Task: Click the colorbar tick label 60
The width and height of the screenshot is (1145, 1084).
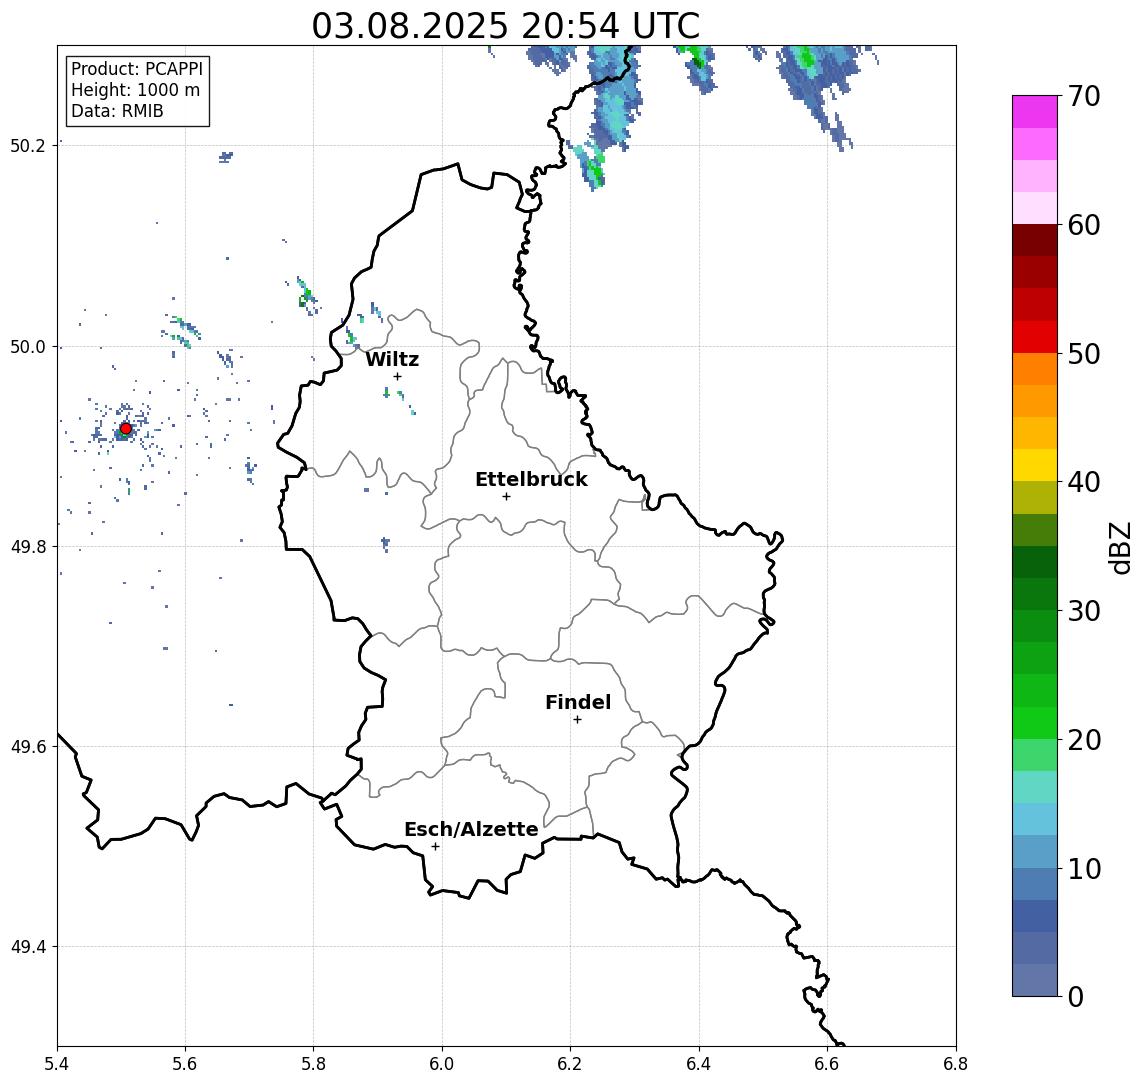Action: point(1083,225)
